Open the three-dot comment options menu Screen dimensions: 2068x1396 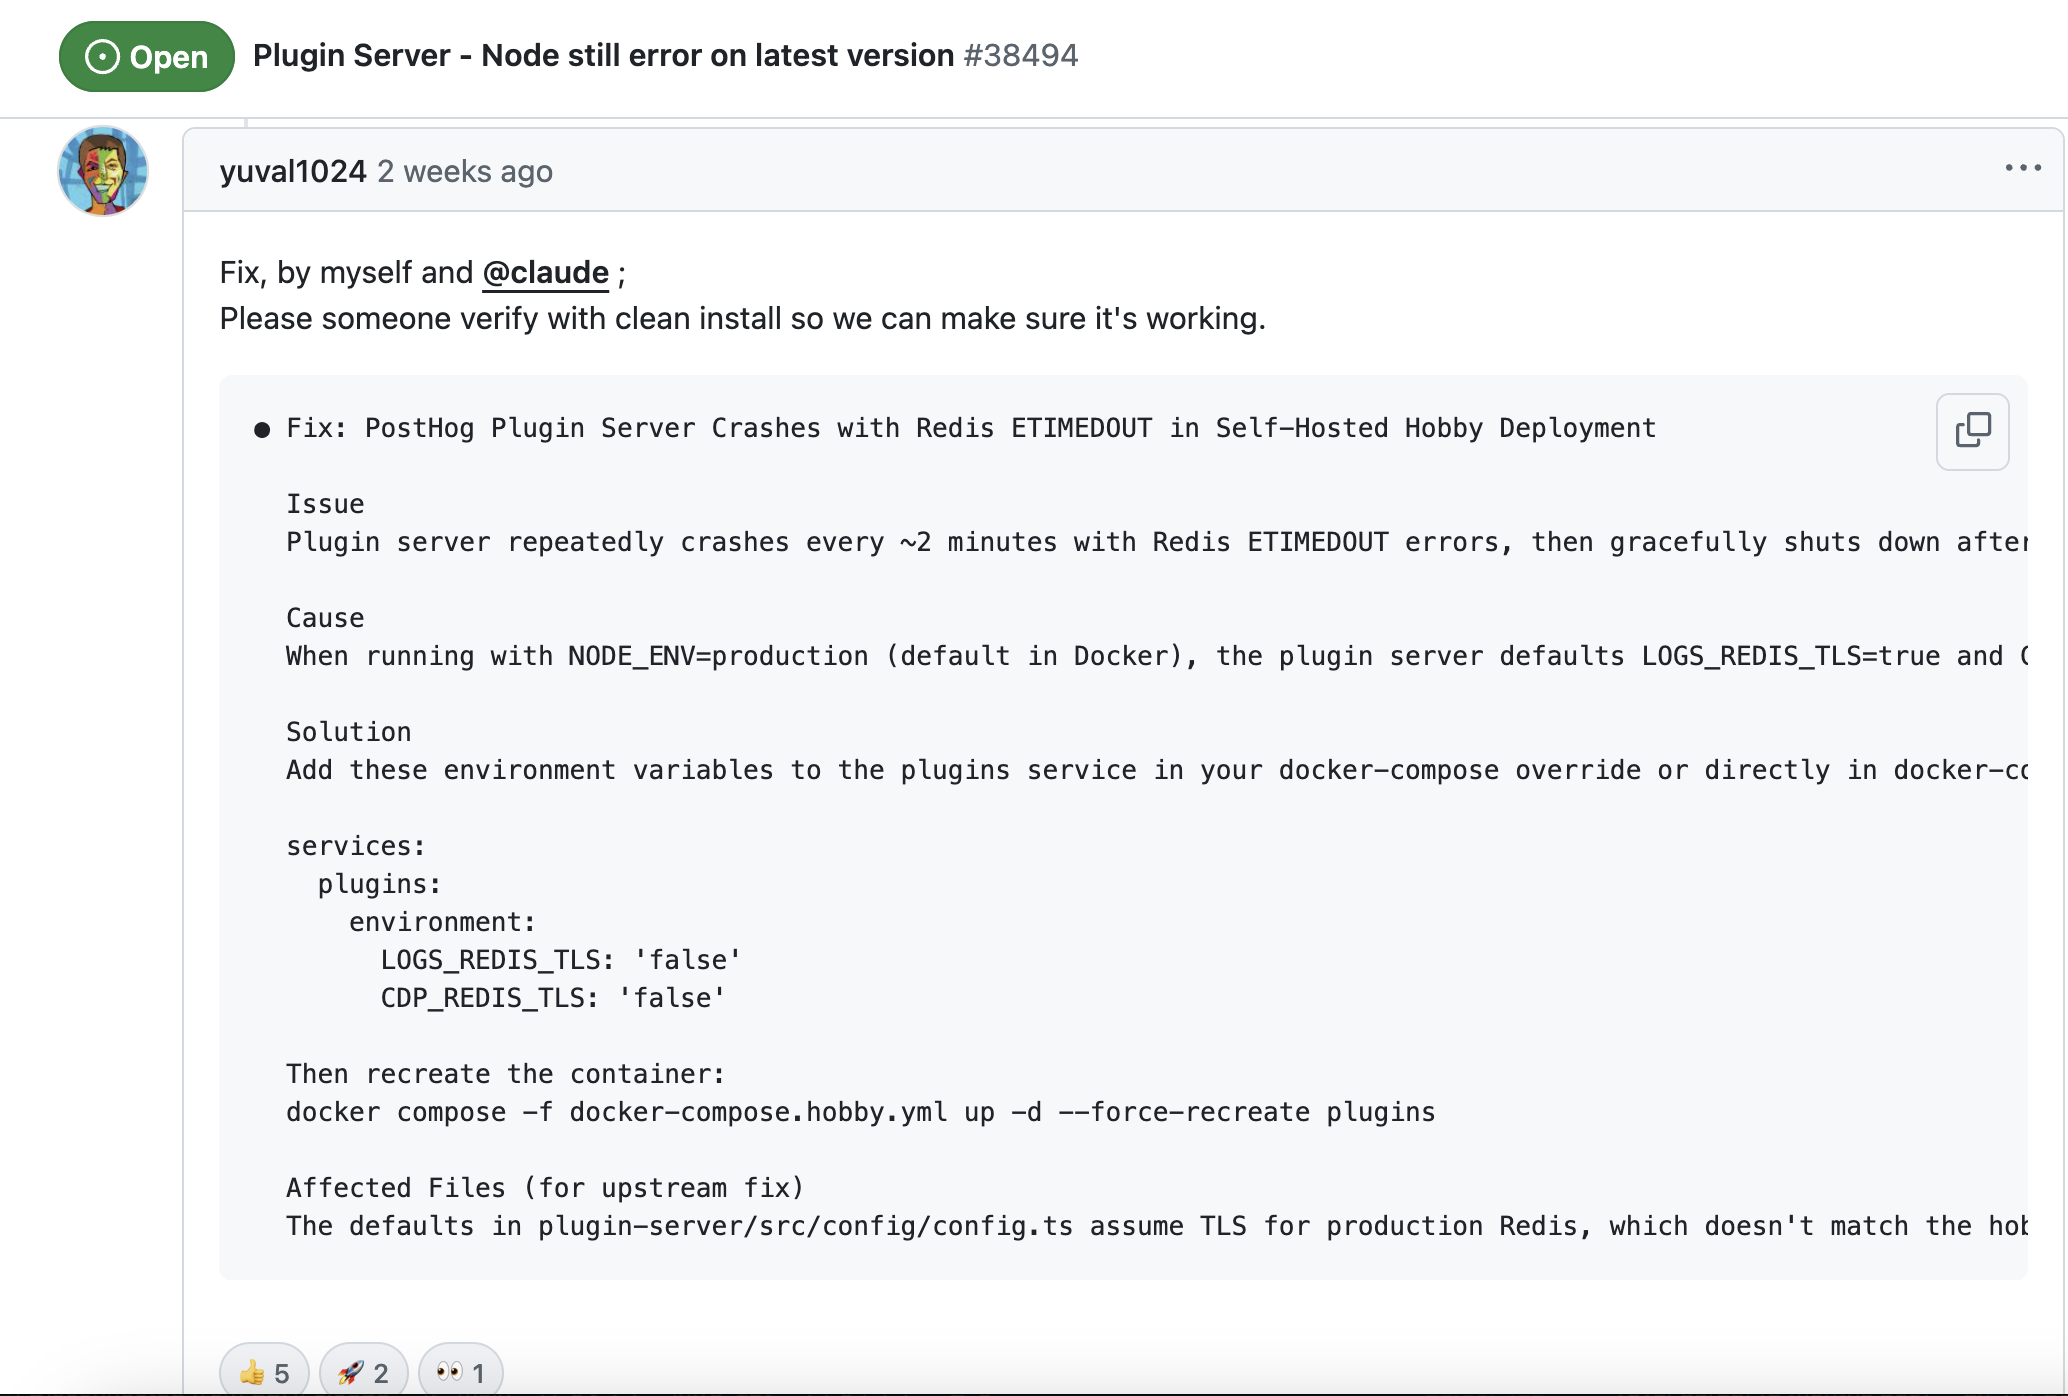click(2022, 168)
